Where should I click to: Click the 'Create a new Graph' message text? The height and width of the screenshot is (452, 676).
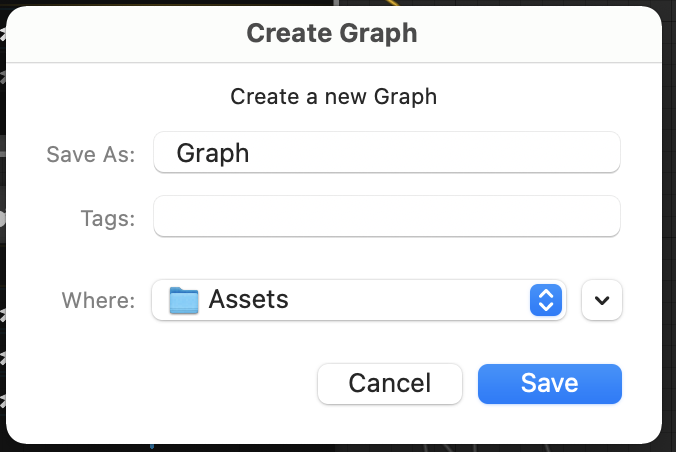coord(333,97)
